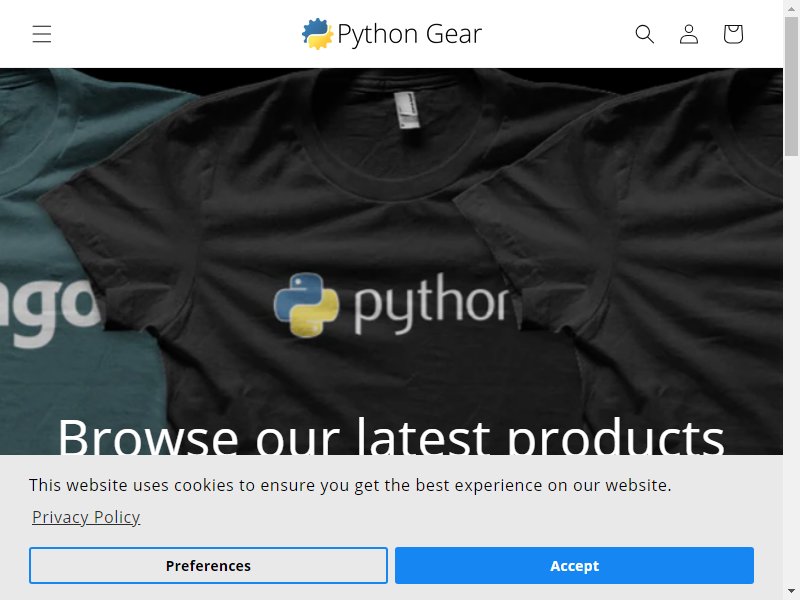
Task: Go to Python Gear home logo
Action: [x=391, y=34]
